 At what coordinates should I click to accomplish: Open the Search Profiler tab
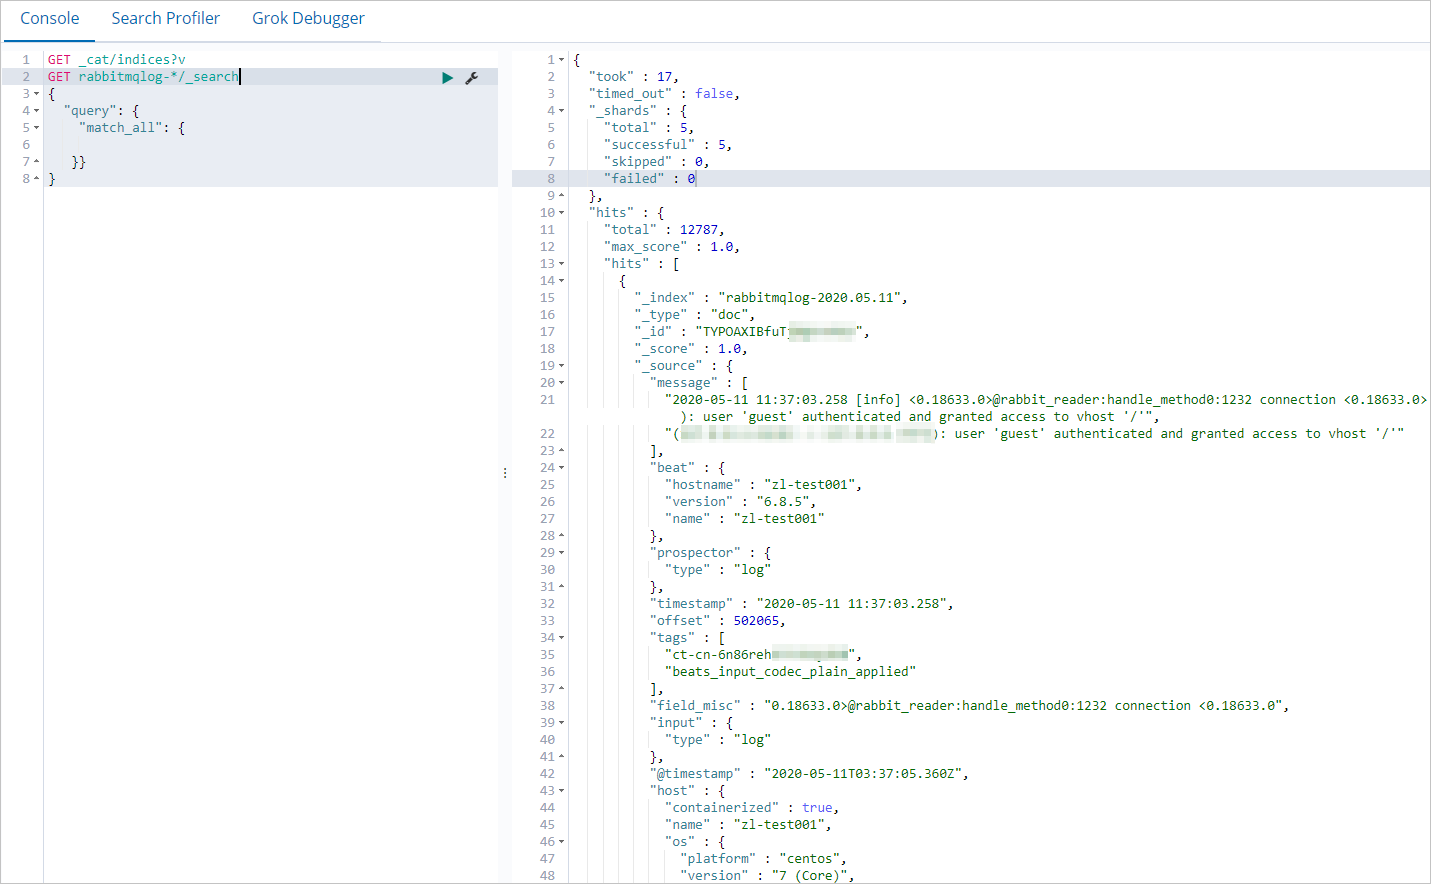(166, 18)
